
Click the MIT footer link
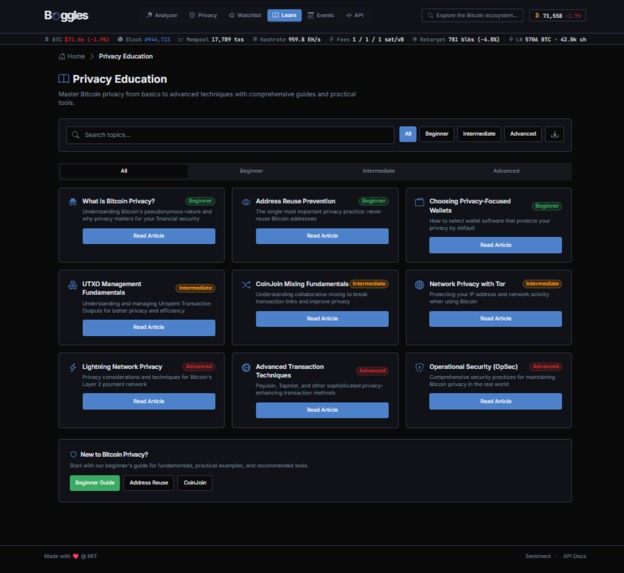click(x=92, y=556)
